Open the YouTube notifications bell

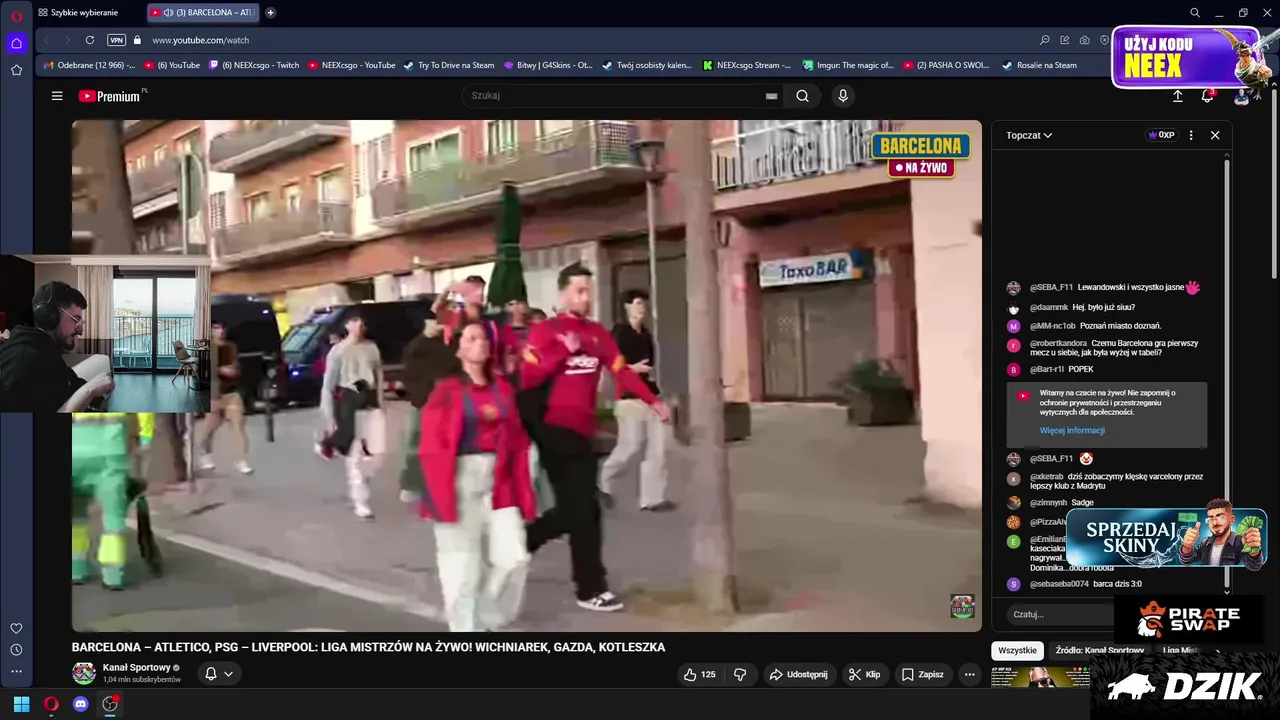(1207, 96)
